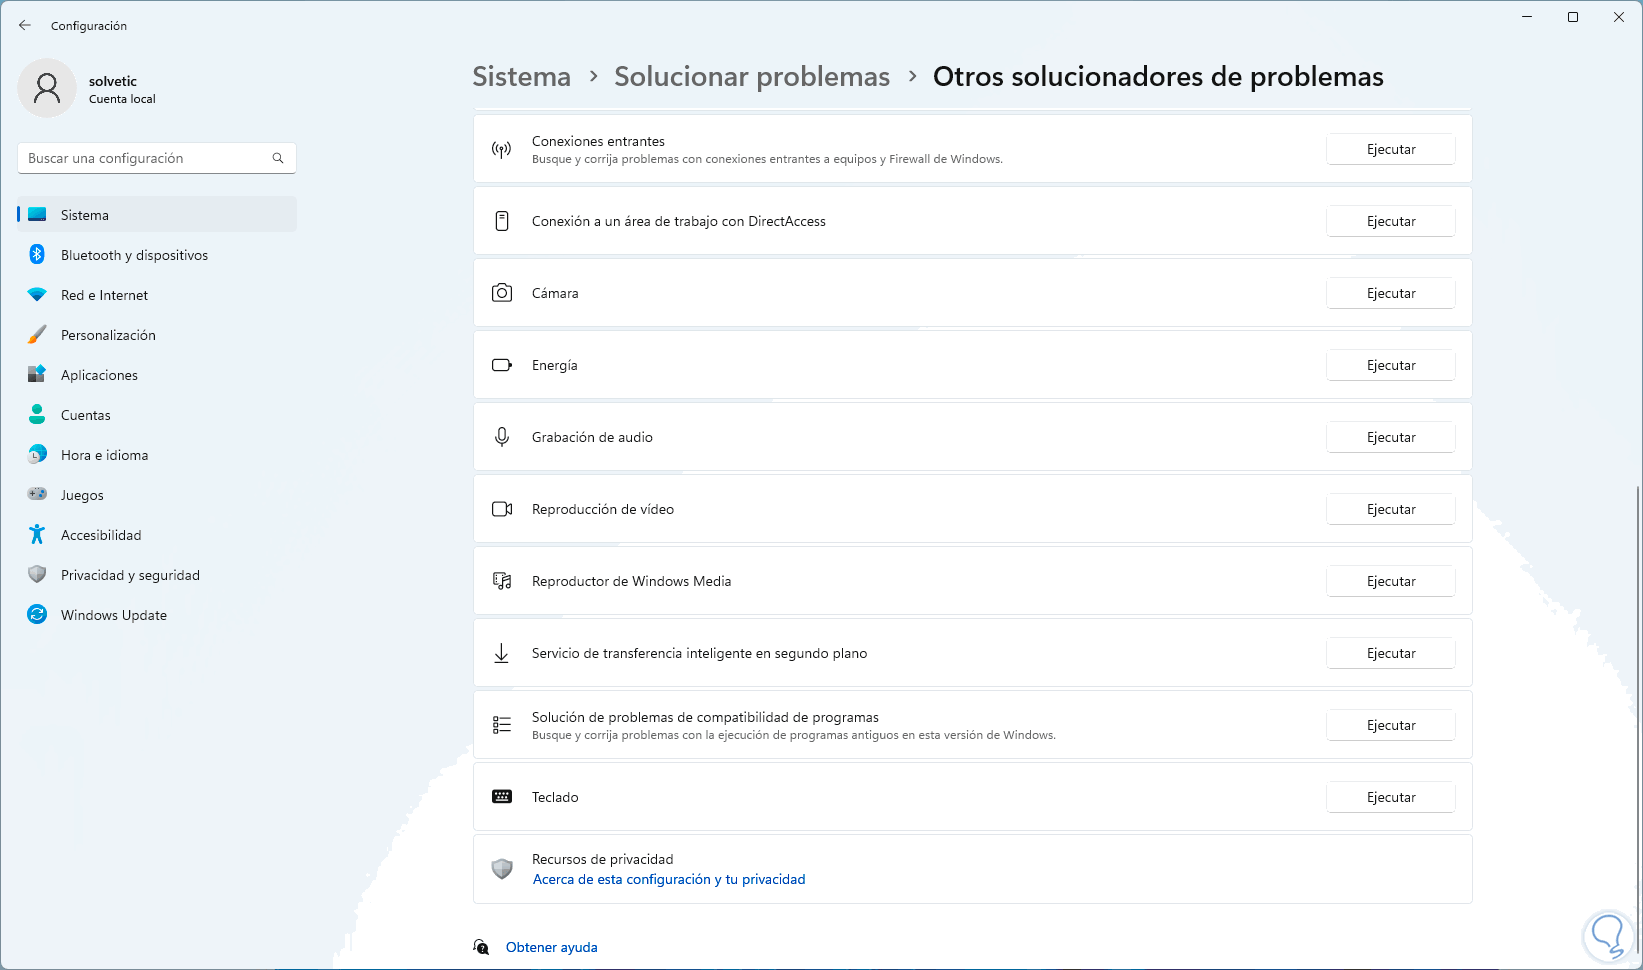The image size is (1643, 970).
Task: Click the search magnifier icon
Action: pos(278,158)
